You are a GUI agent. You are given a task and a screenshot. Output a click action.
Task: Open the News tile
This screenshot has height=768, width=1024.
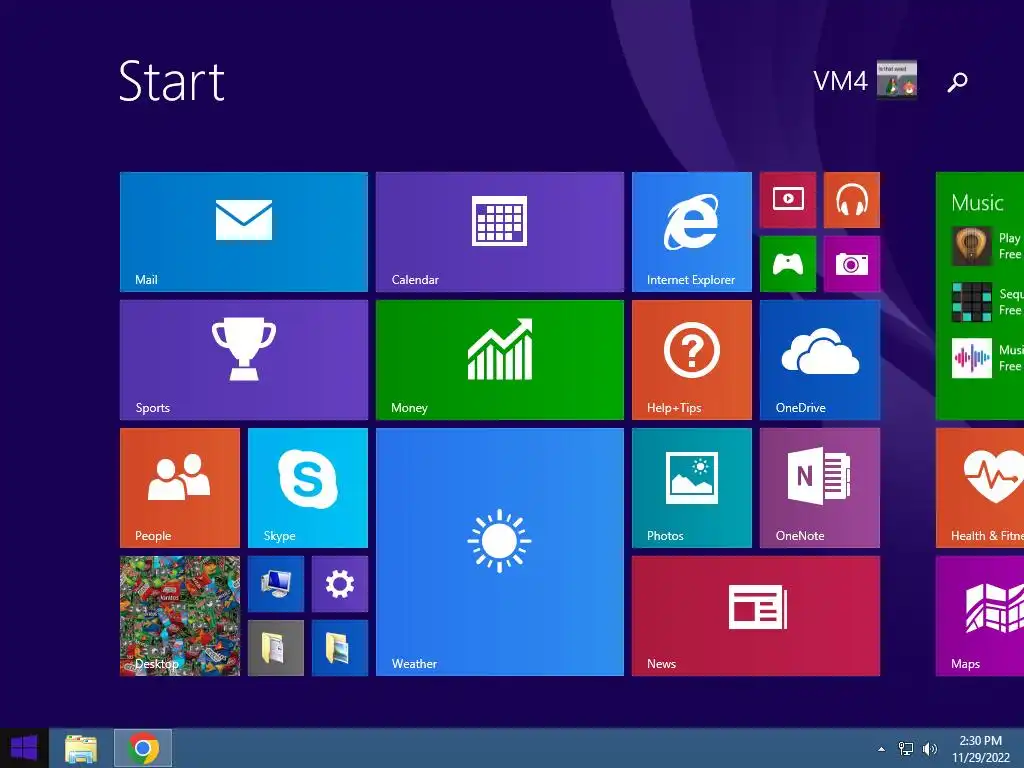click(x=756, y=616)
